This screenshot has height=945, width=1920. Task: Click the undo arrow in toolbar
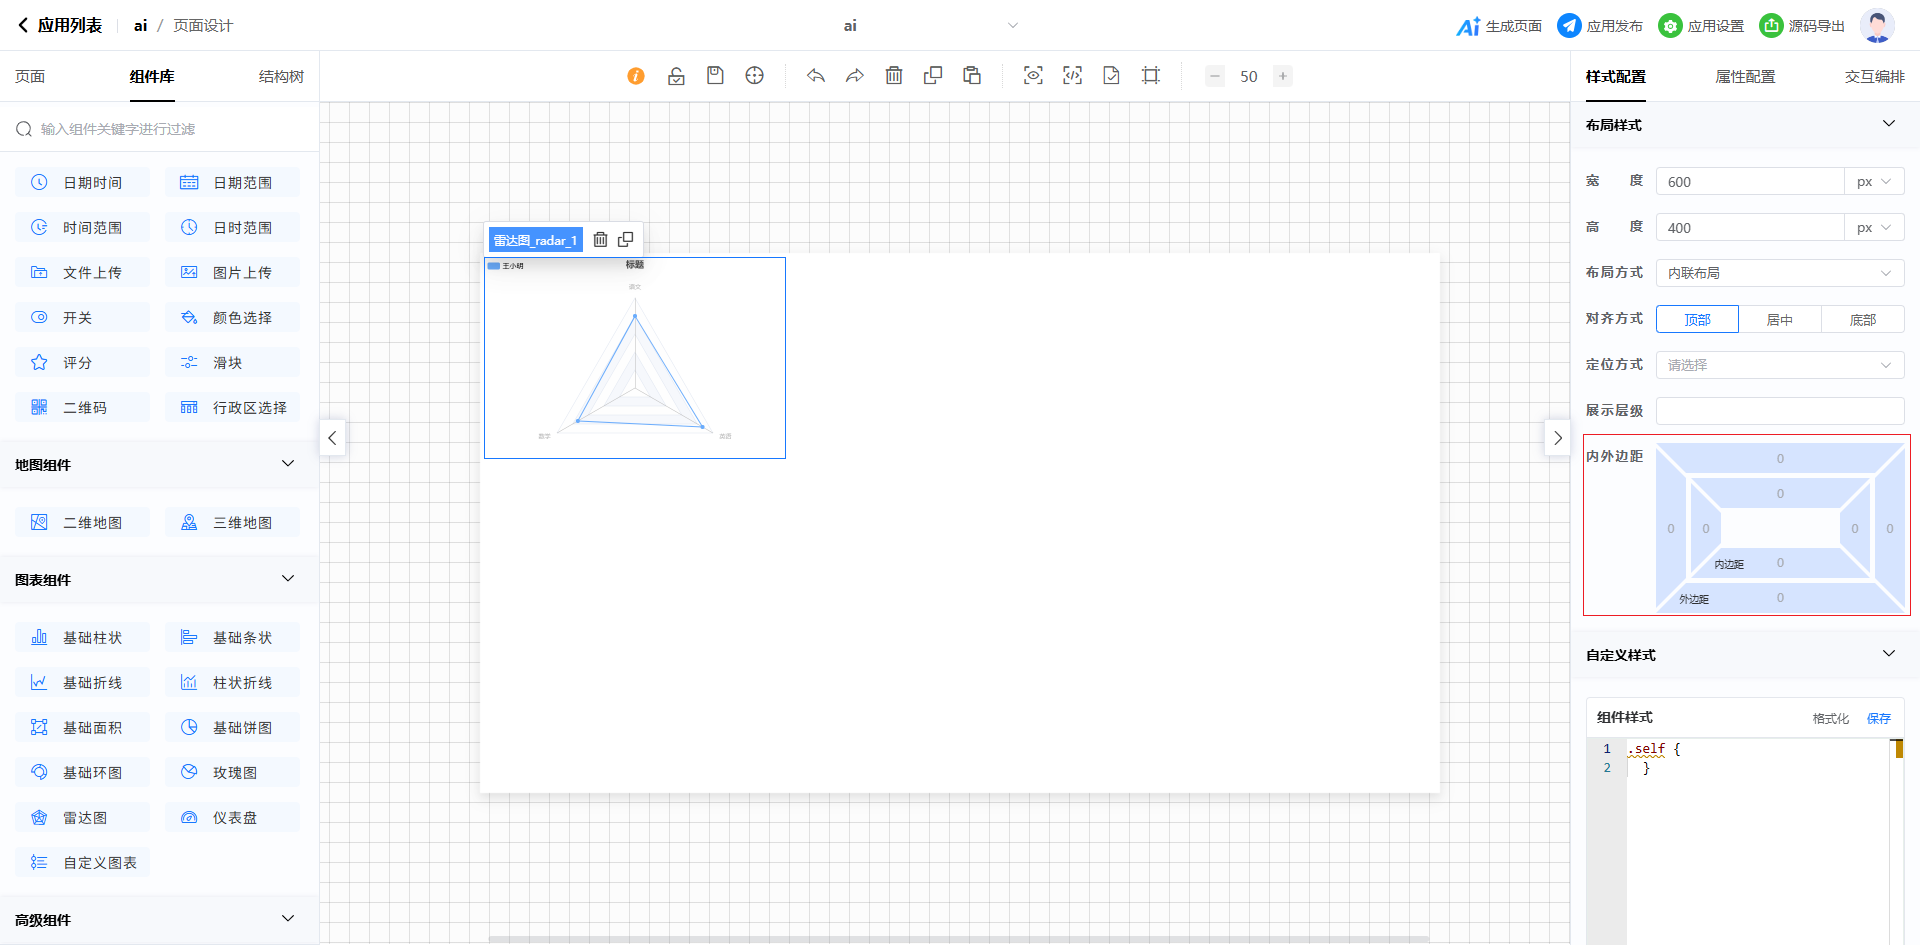pyautogui.click(x=816, y=76)
